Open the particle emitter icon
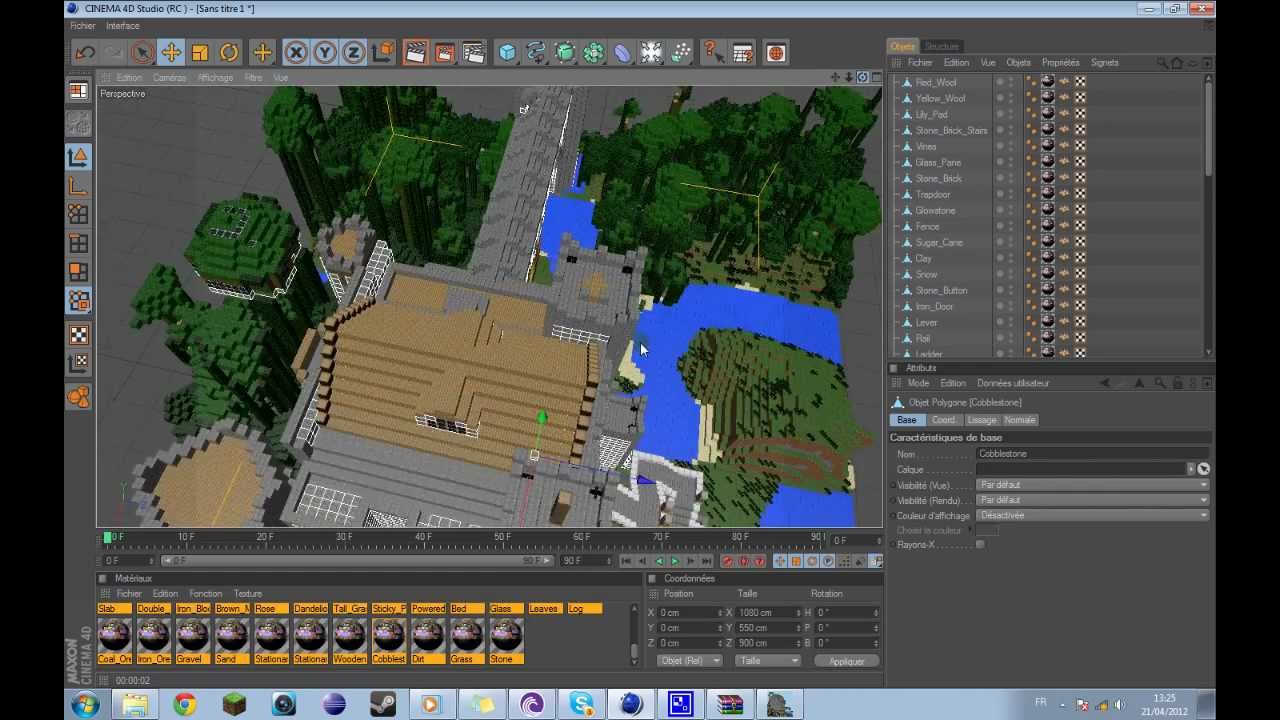1280x720 pixels. [681, 53]
